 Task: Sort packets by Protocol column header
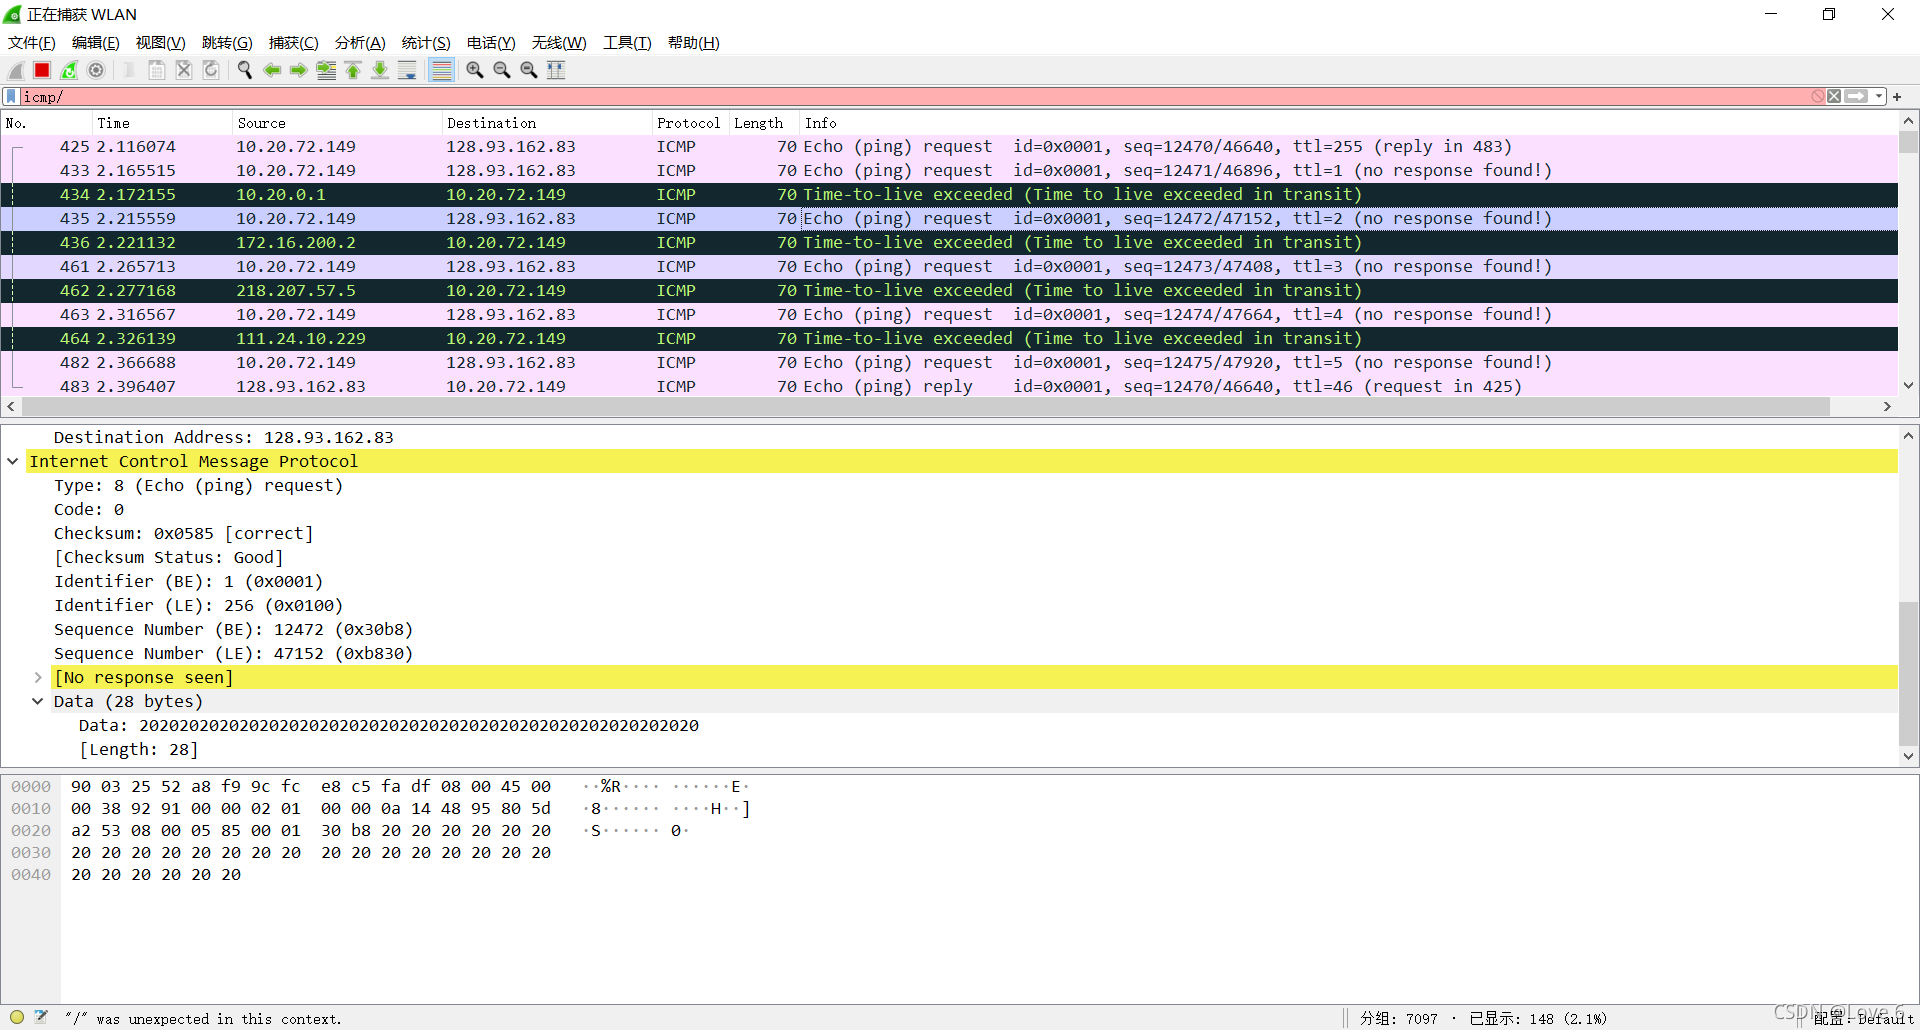[690, 123]
